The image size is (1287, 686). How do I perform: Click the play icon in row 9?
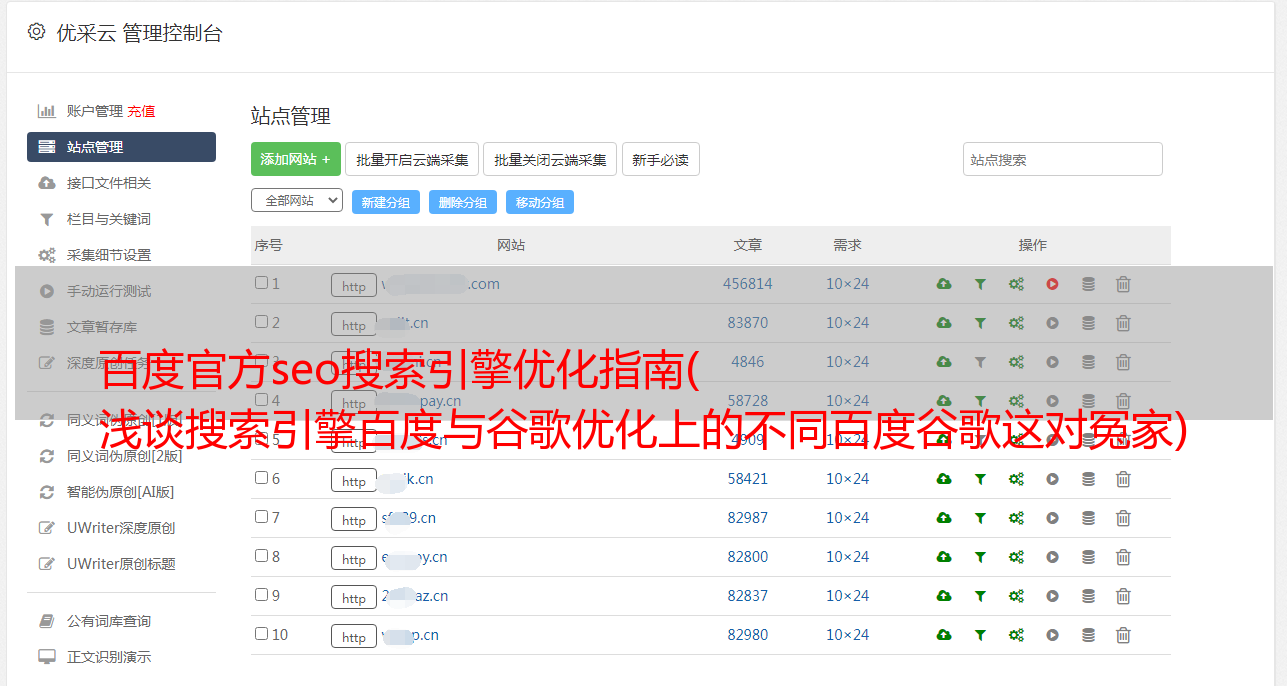tap(1052, 596)
